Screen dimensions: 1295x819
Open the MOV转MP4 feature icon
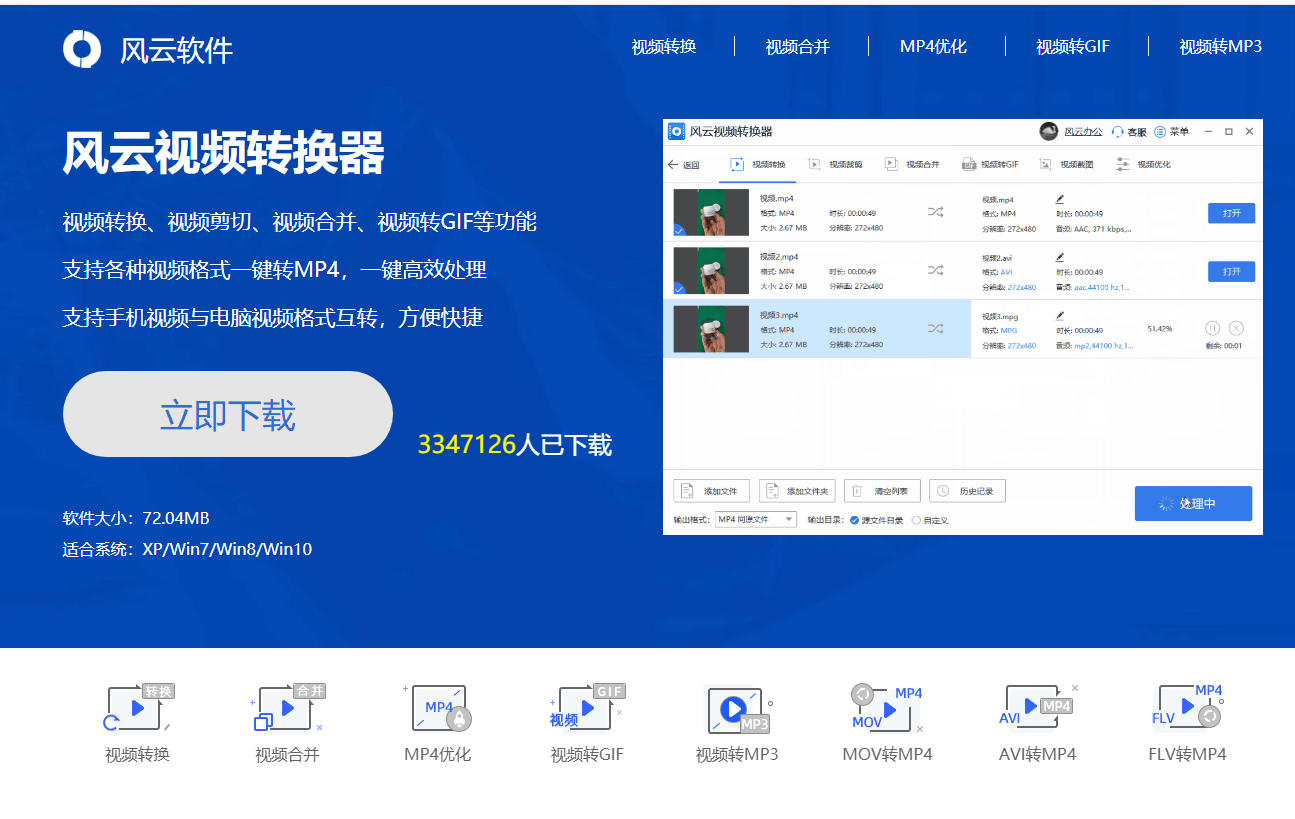pos(887,708)
